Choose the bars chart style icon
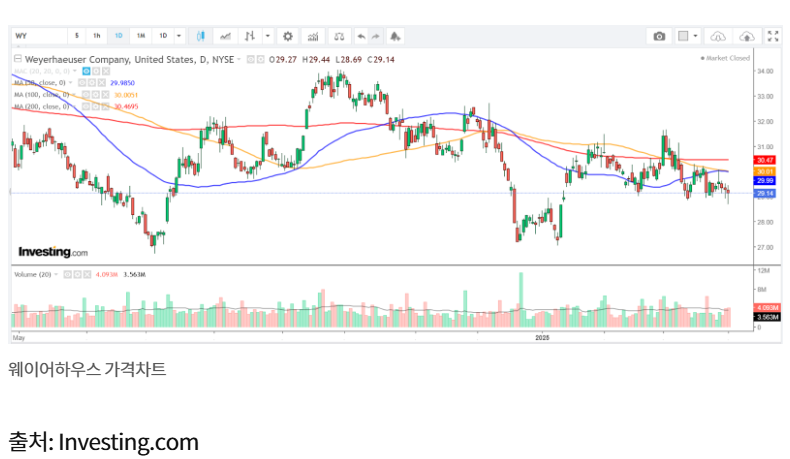 [x=250, y=36]
